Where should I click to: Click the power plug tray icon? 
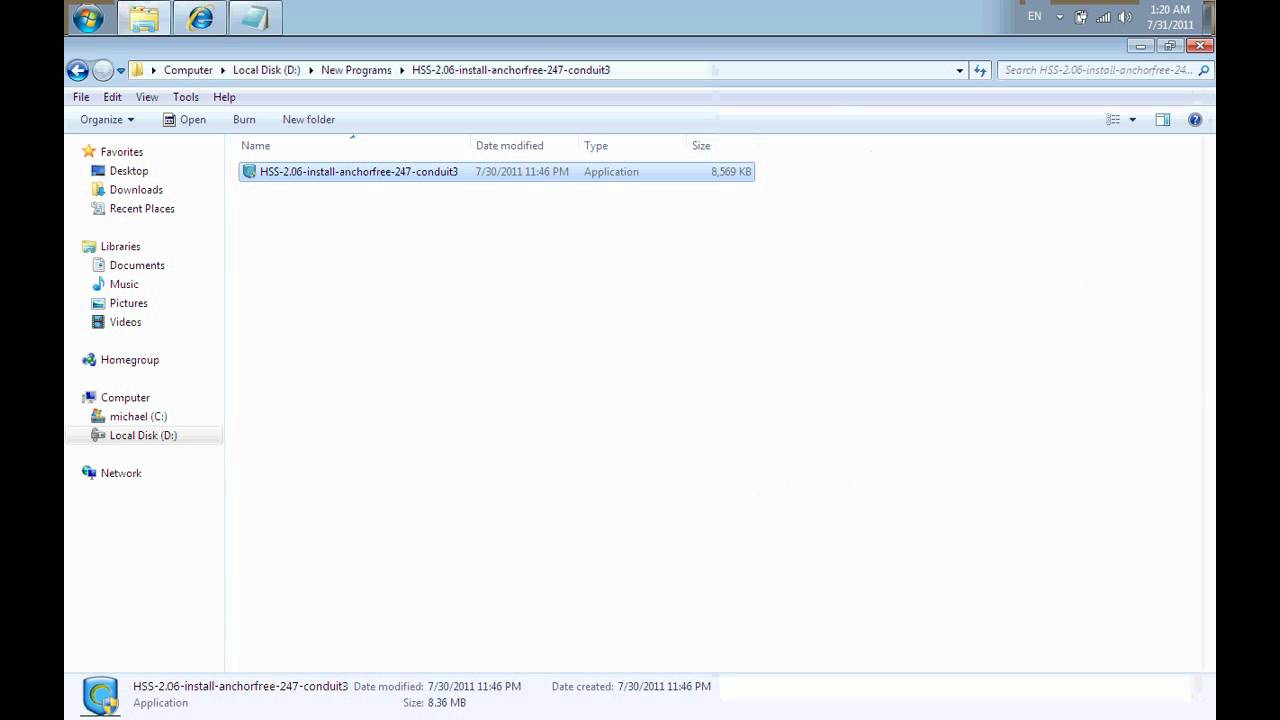click(1081, 17)
